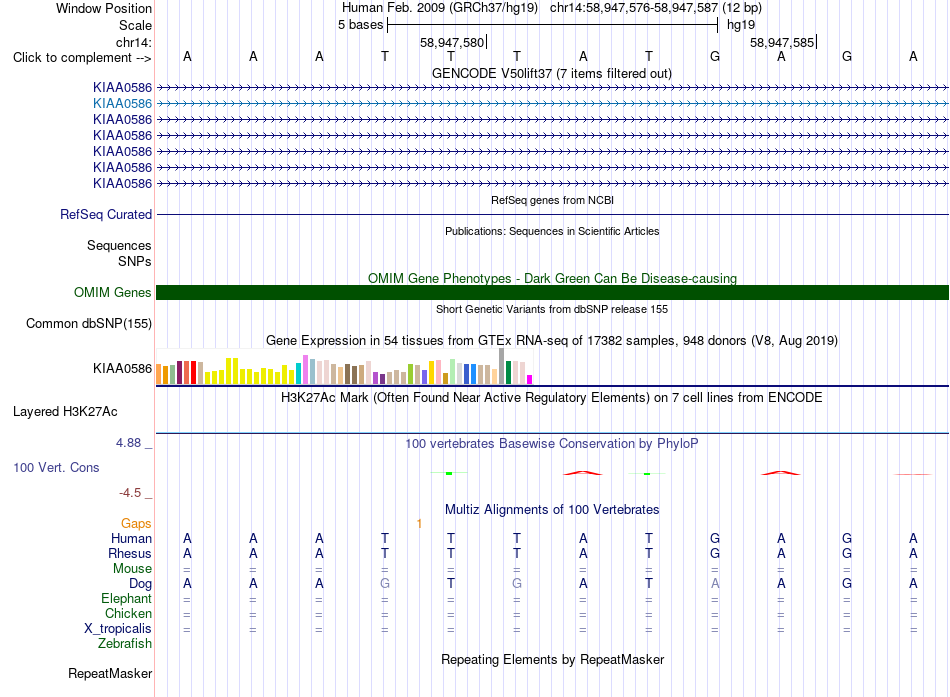
Task: Click the Sequences subtrack label
Action: click(x=119, y=245)
